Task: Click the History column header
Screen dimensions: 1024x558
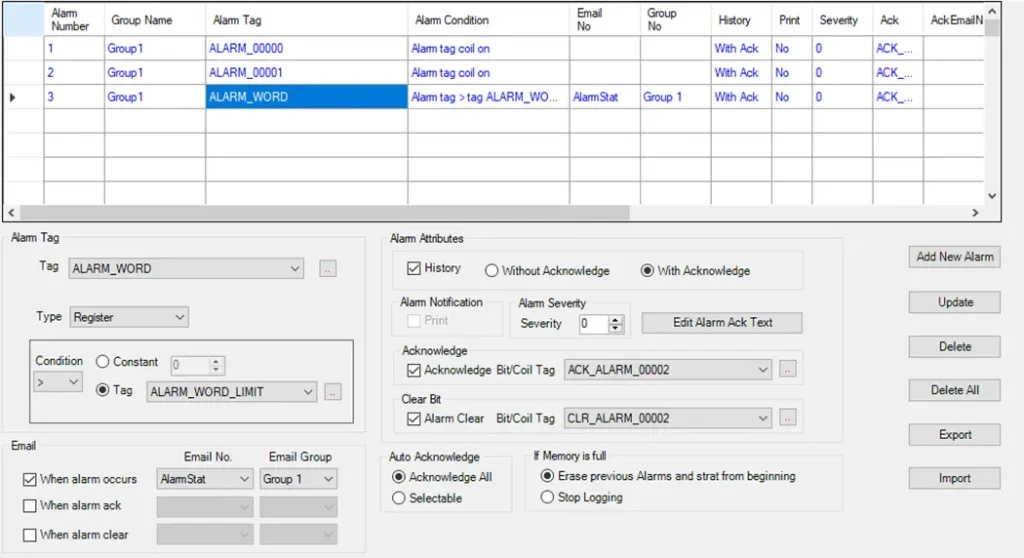Action: (741, 20)
